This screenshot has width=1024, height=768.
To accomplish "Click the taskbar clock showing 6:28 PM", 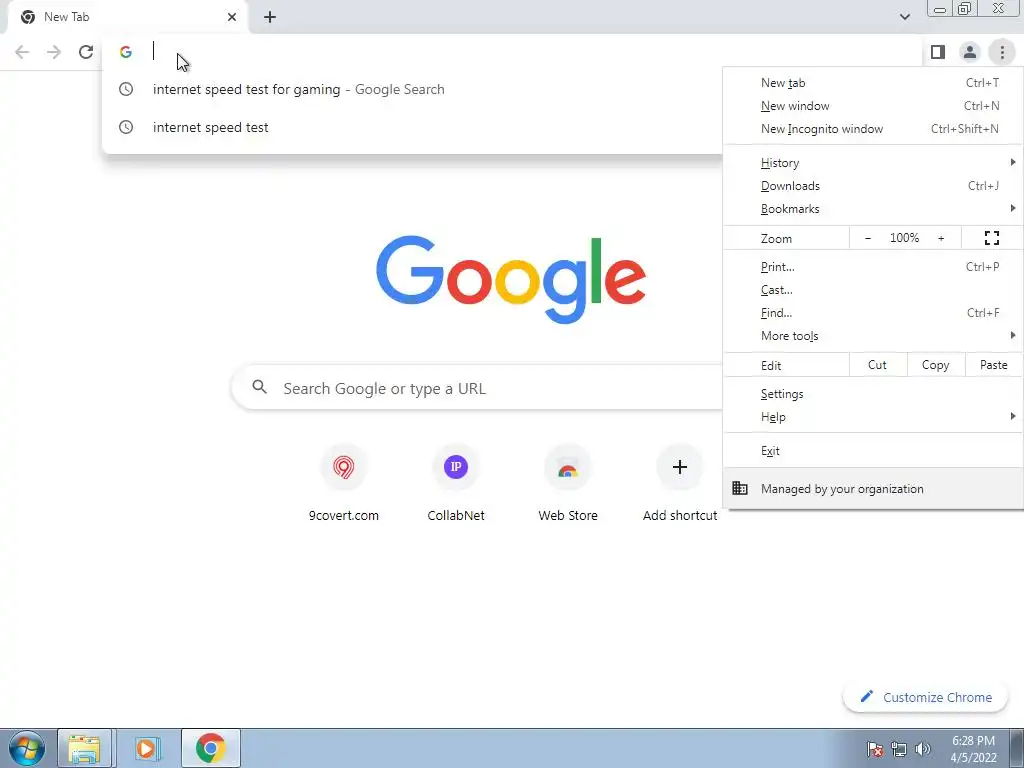I will 973,749.
